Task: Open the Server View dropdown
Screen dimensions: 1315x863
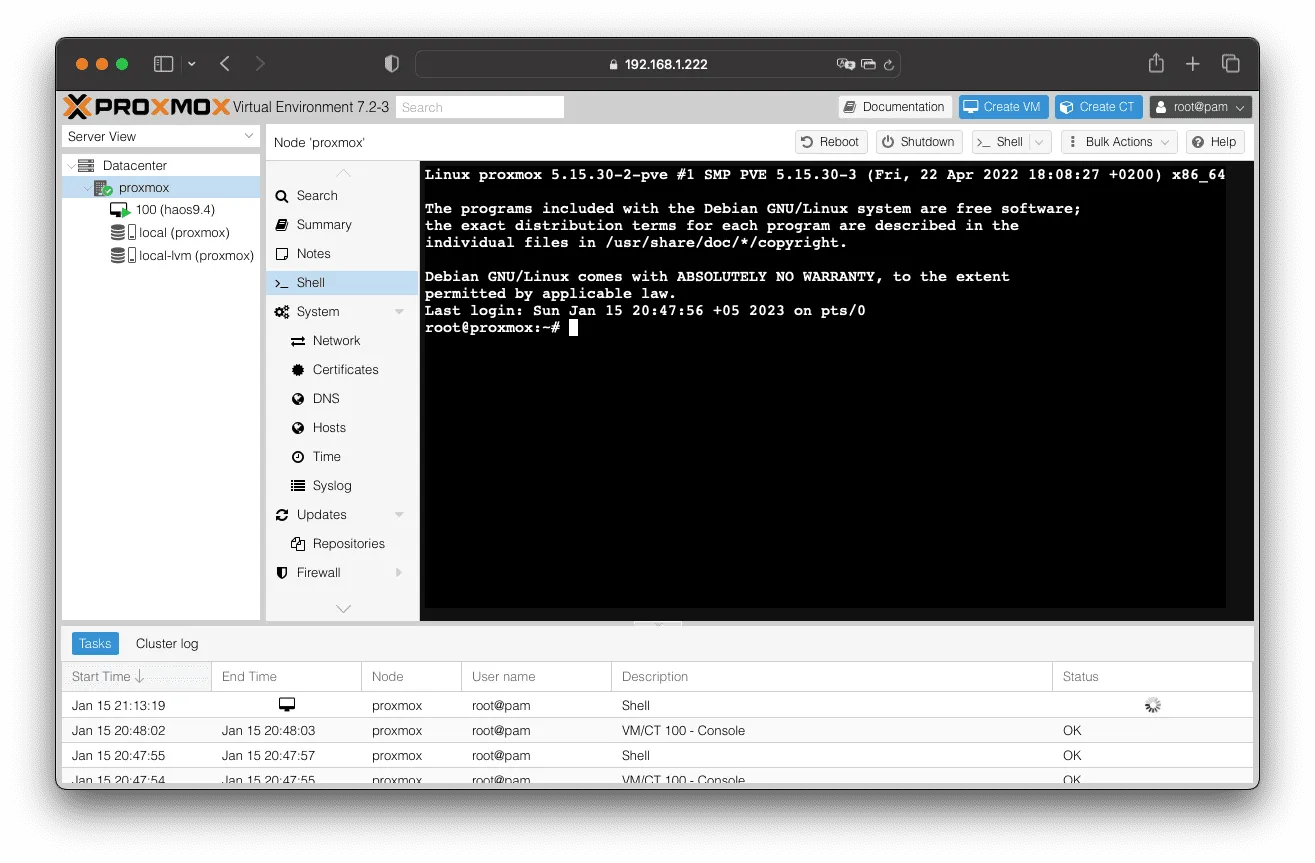Action: coord(161,136)
